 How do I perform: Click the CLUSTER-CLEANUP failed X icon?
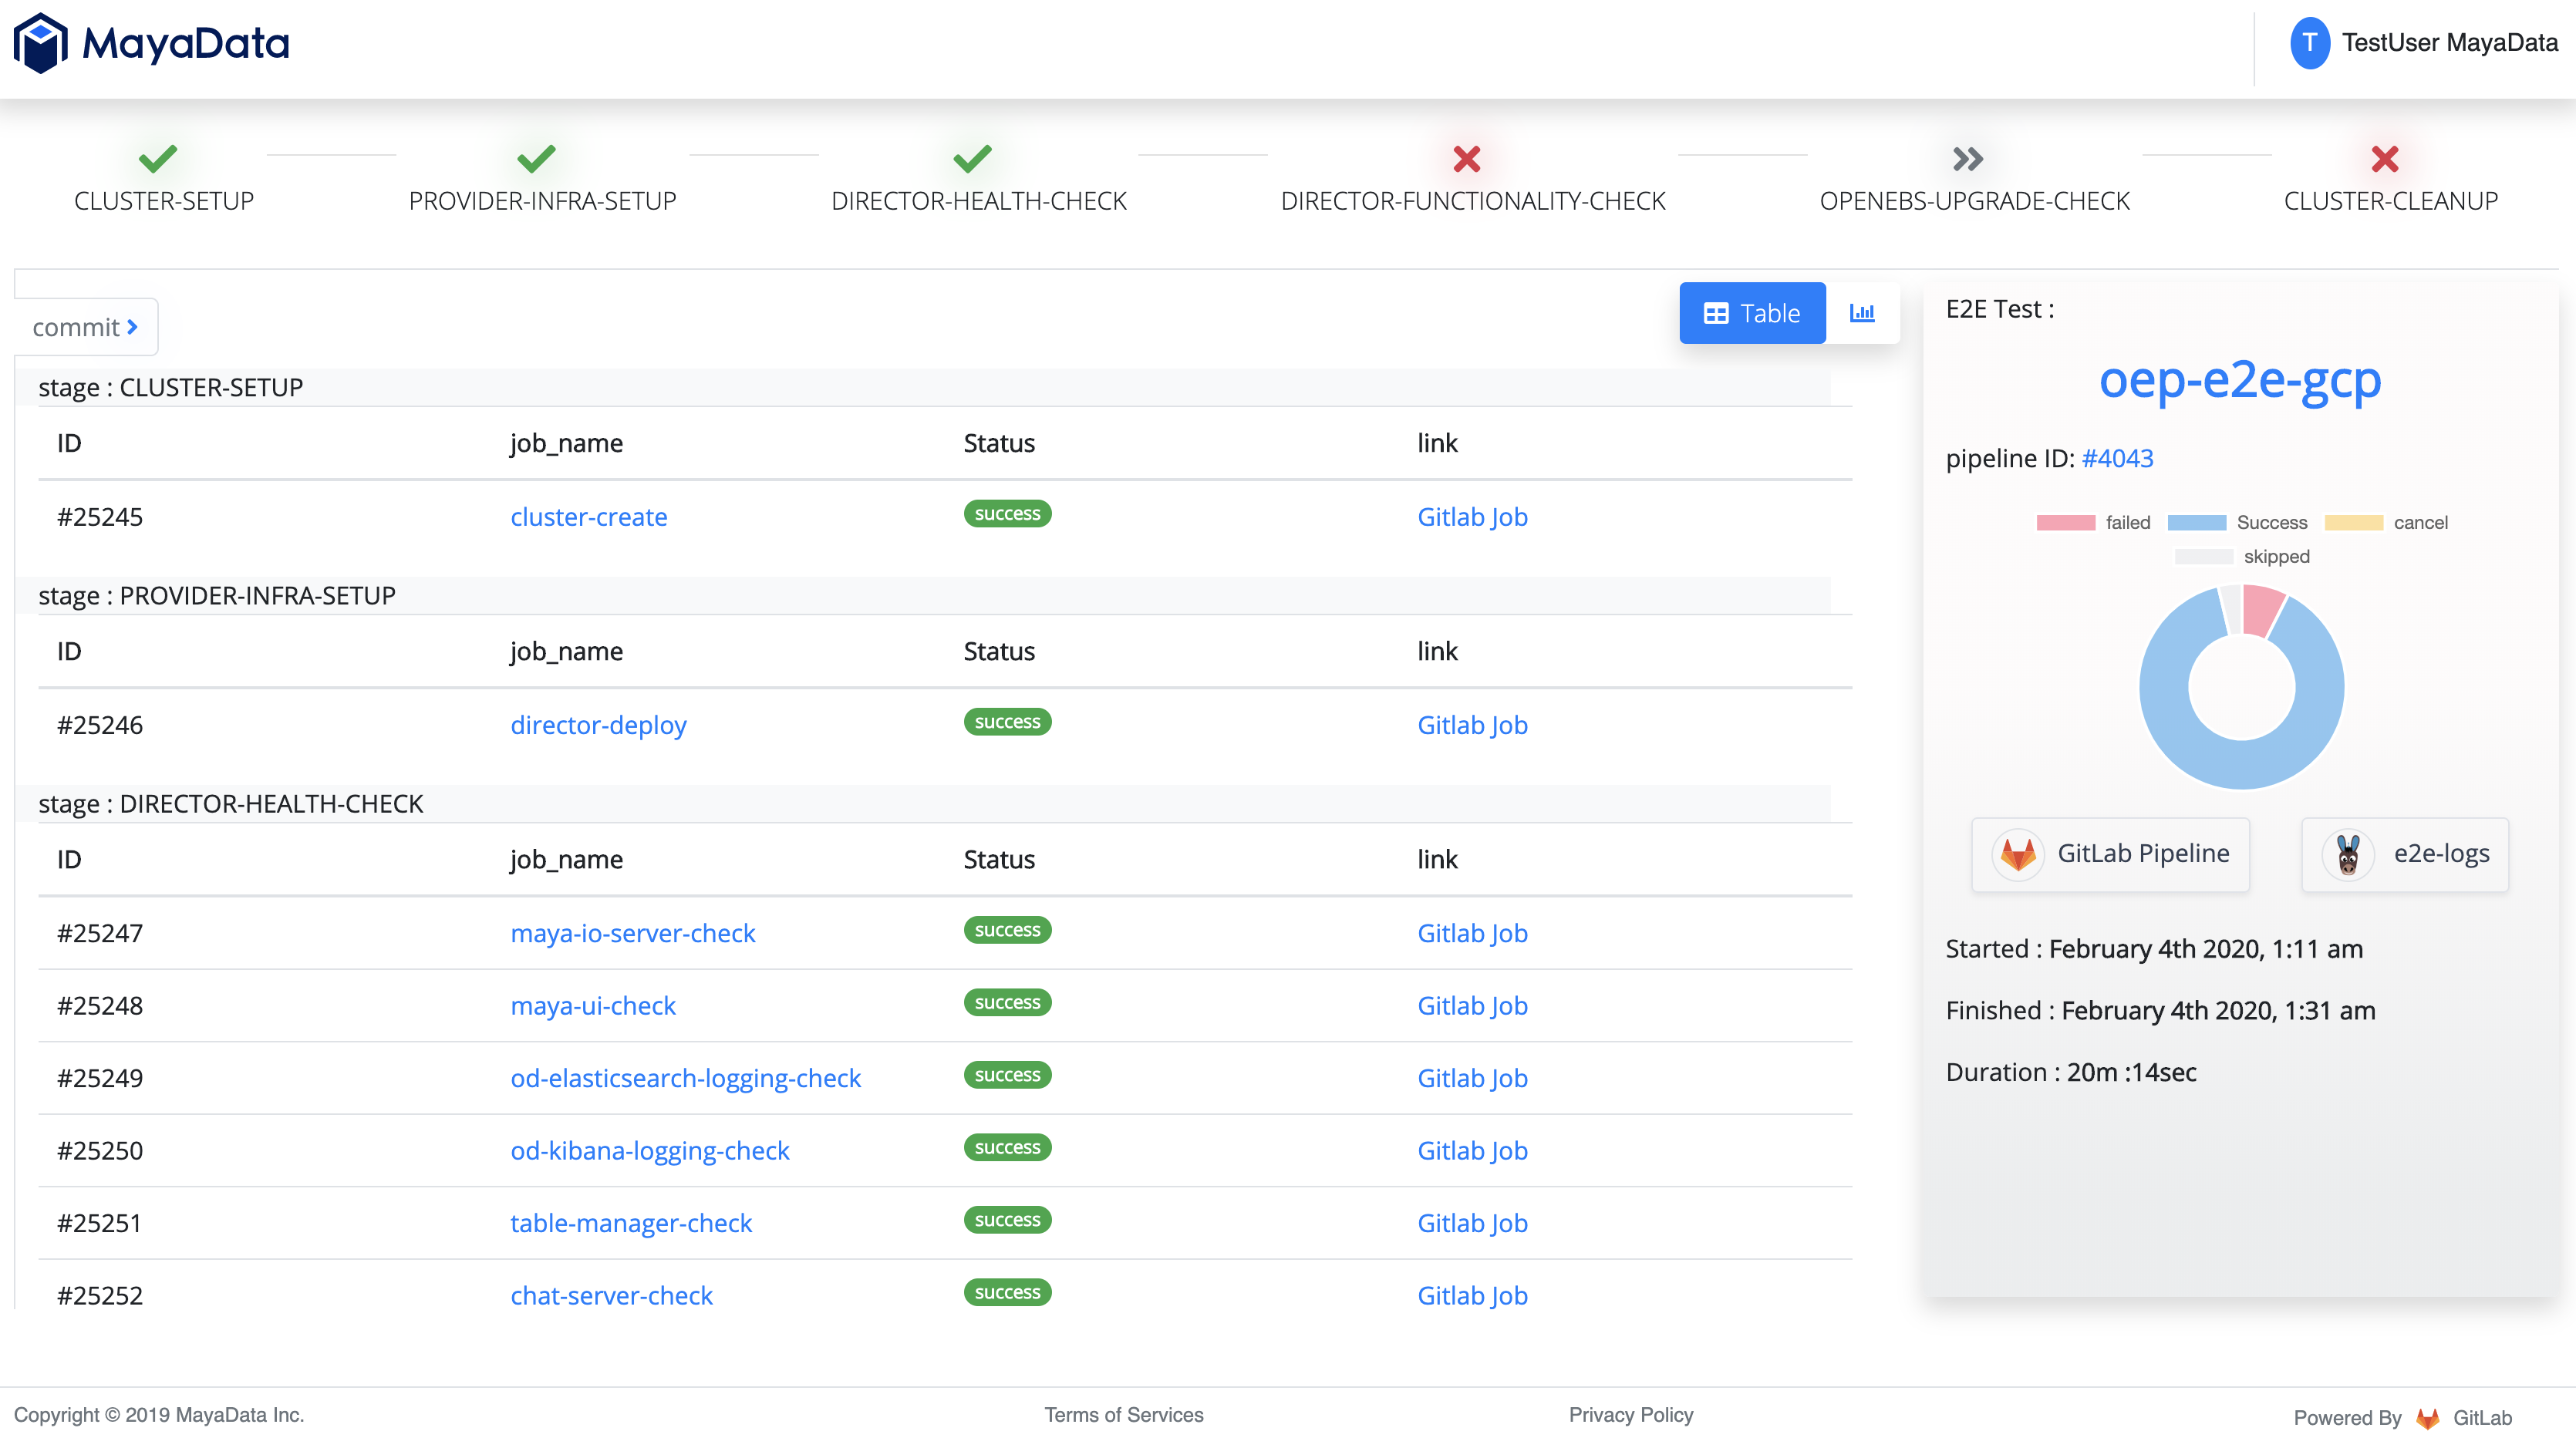pyautogui.click(x=2385, y=158)
